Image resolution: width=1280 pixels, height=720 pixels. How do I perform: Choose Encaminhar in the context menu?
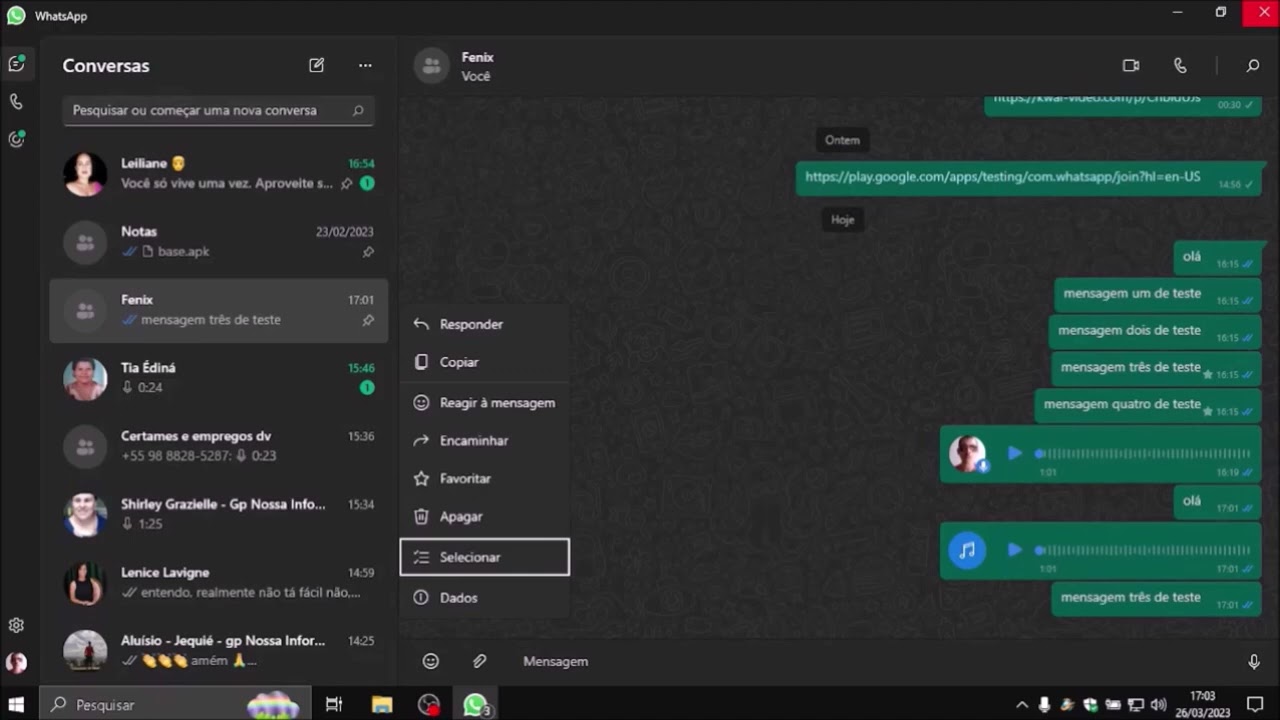coord(485,441)
